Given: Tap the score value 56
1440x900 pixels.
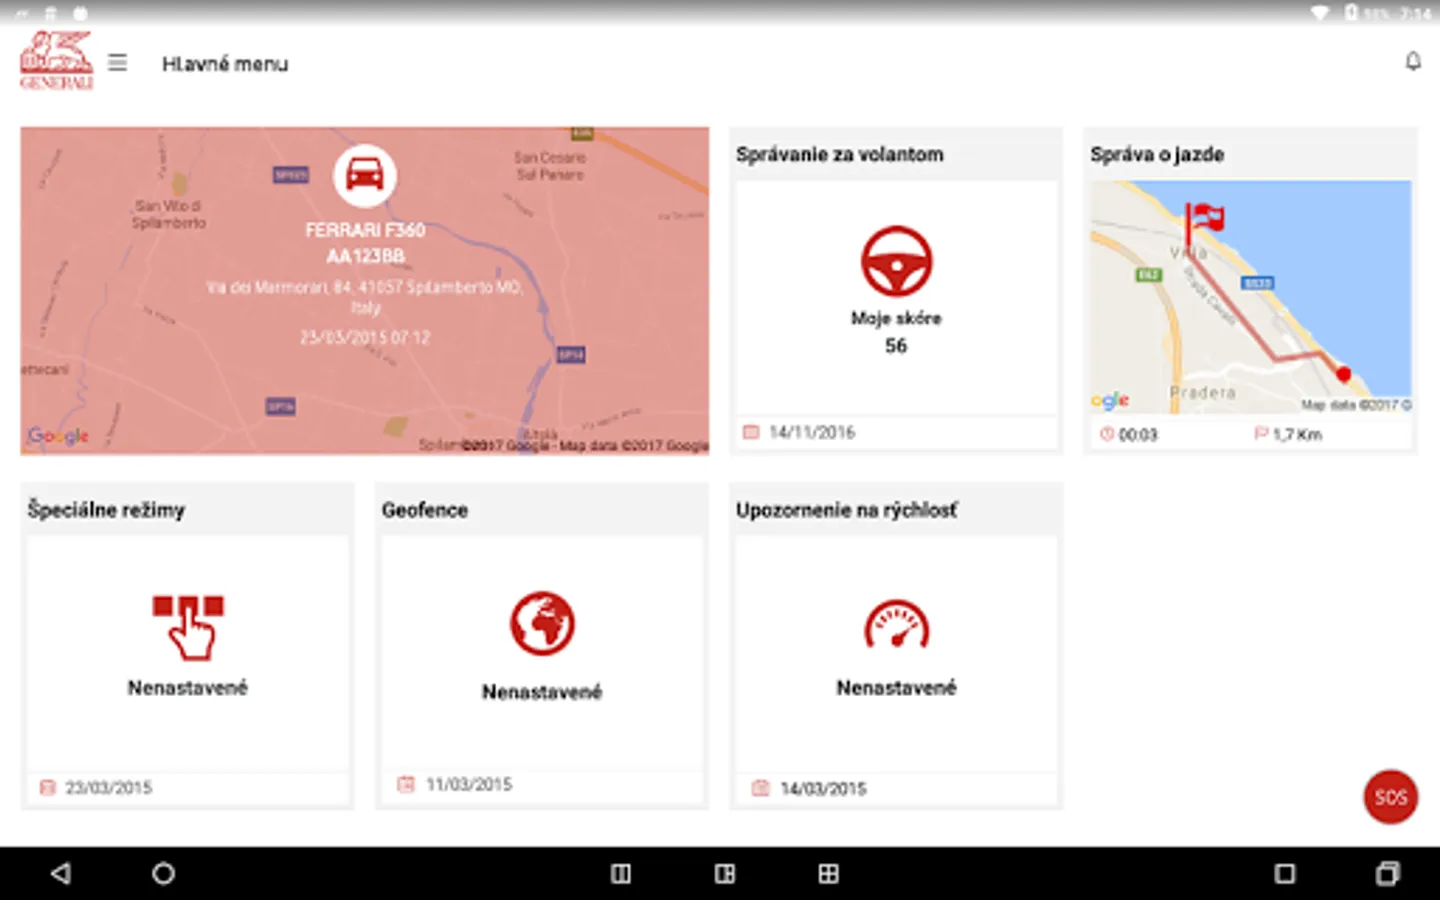Looking at the screenshot, I should 896,346.
